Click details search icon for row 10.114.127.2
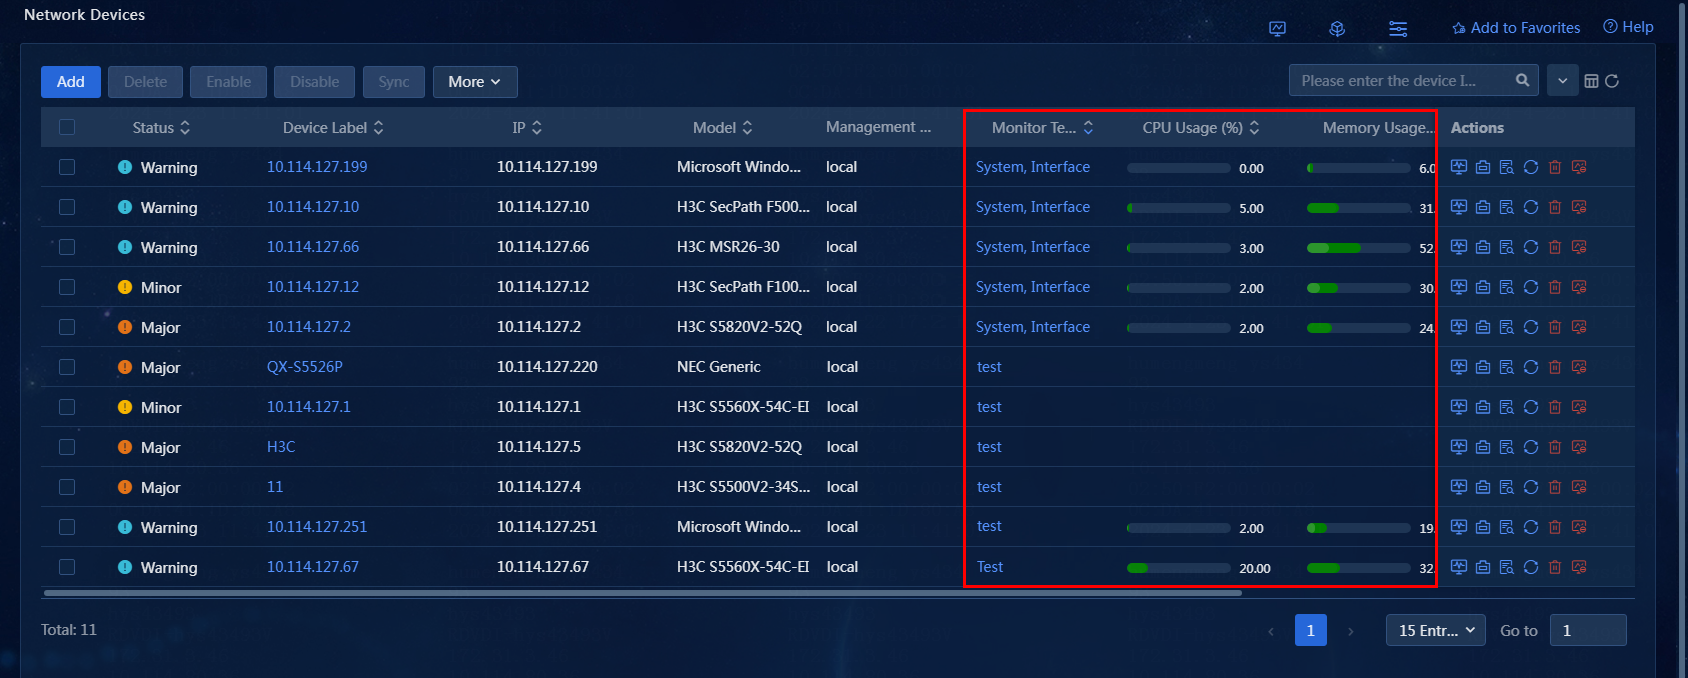The image size is (1688, 678). [1507, 327]
